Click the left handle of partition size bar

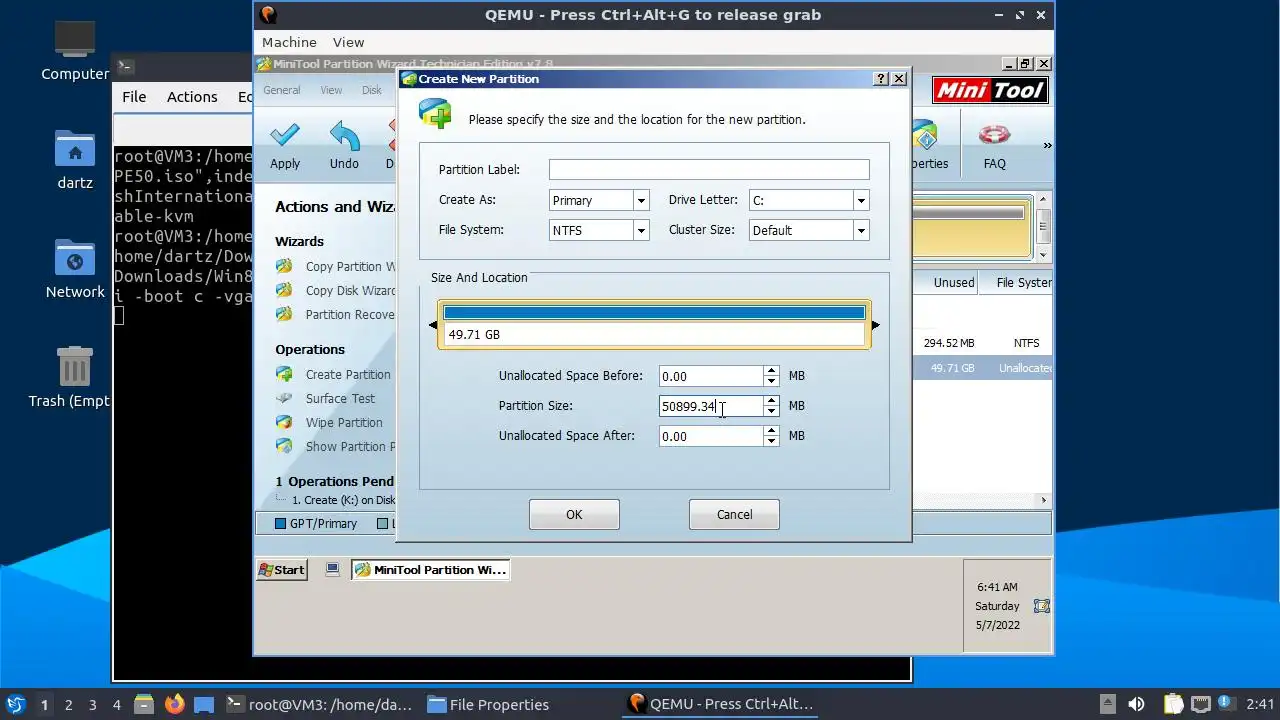pyautogui.click(x=433, y=325)
